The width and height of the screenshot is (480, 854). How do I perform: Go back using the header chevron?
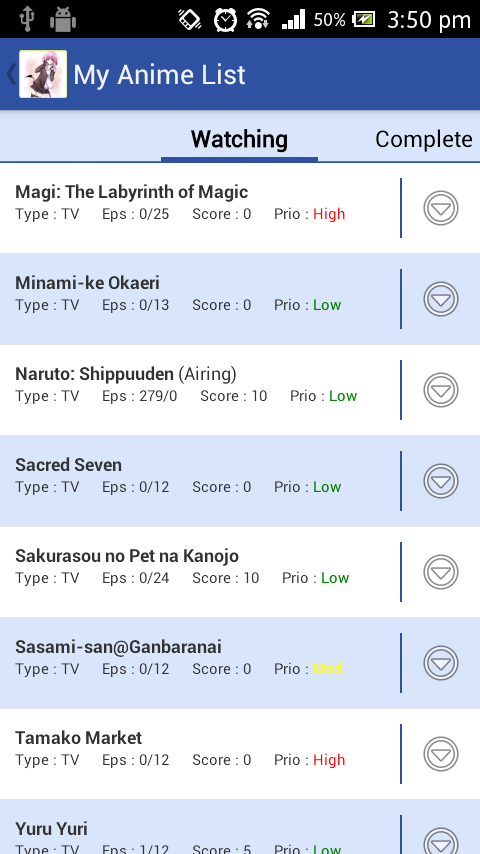pyautogui.click(x=10, y=74)
